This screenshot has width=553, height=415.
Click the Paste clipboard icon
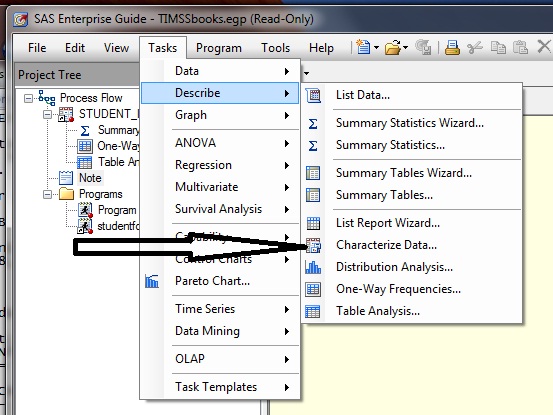pos(520,47)
